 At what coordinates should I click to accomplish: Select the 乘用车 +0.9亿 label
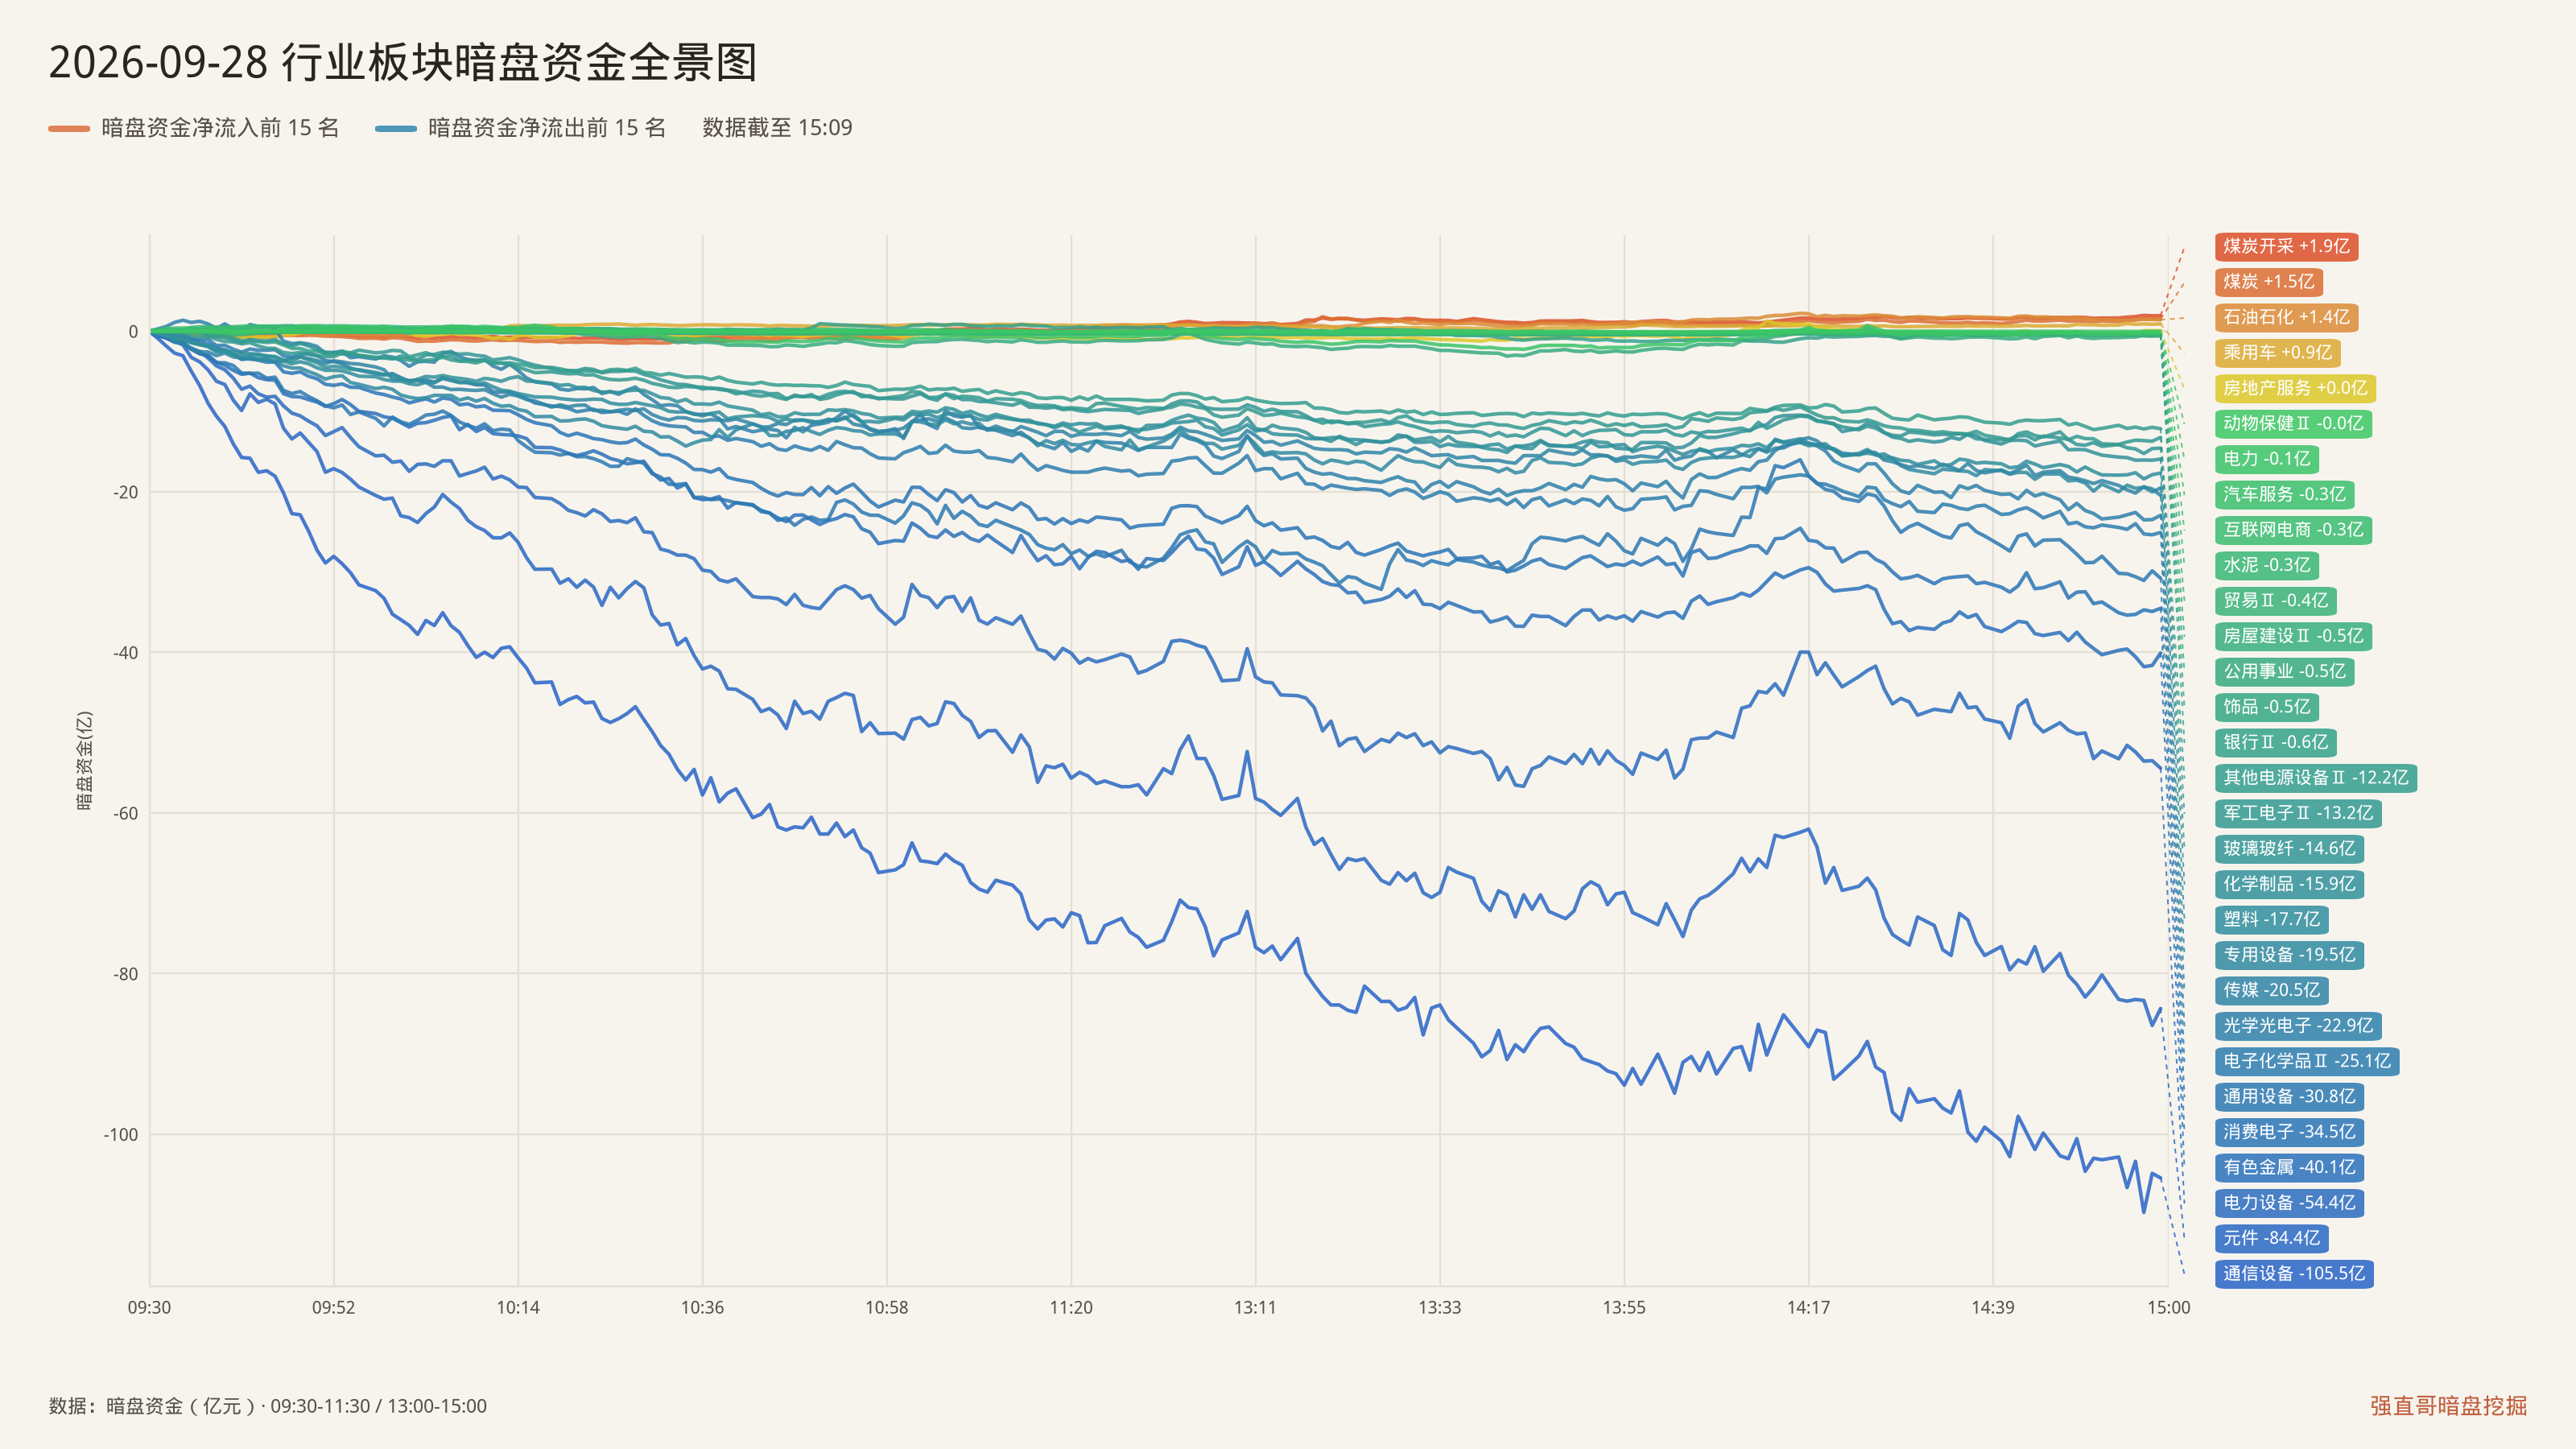pyautogui.click(x=2277, y=352)
